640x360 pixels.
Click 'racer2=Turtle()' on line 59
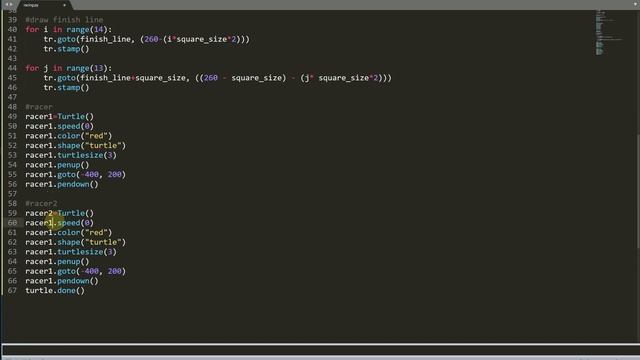click(x=60, y=213)
